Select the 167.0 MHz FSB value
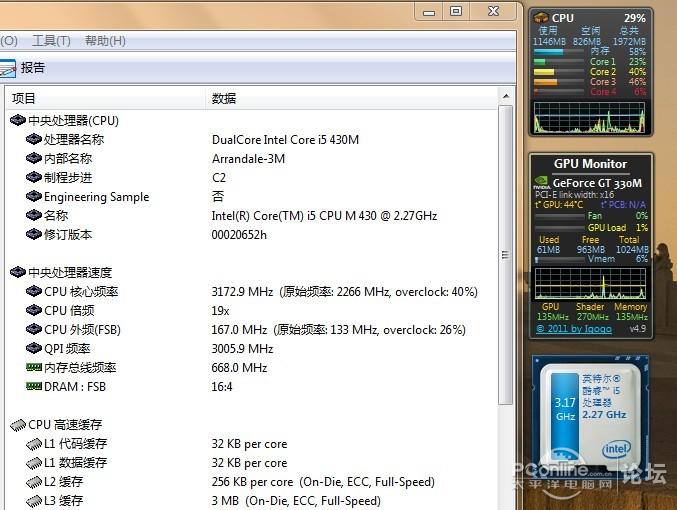This screenshot has height=510, width=677. pos(239,329)
